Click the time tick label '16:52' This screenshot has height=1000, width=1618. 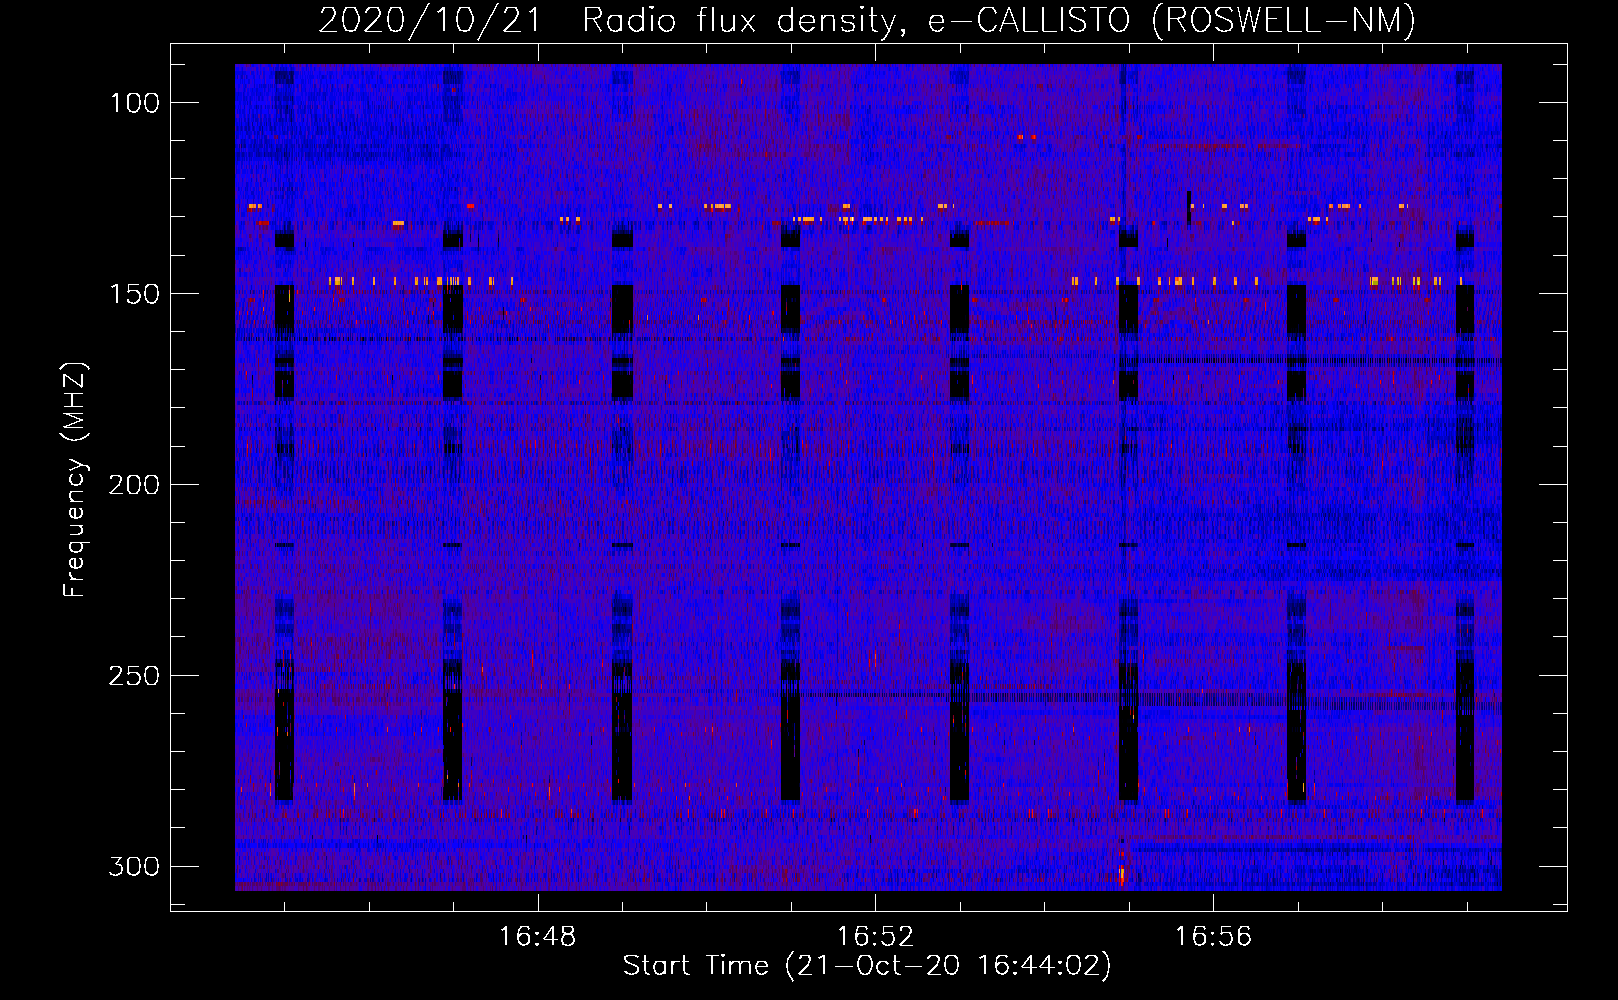(876, 937)
